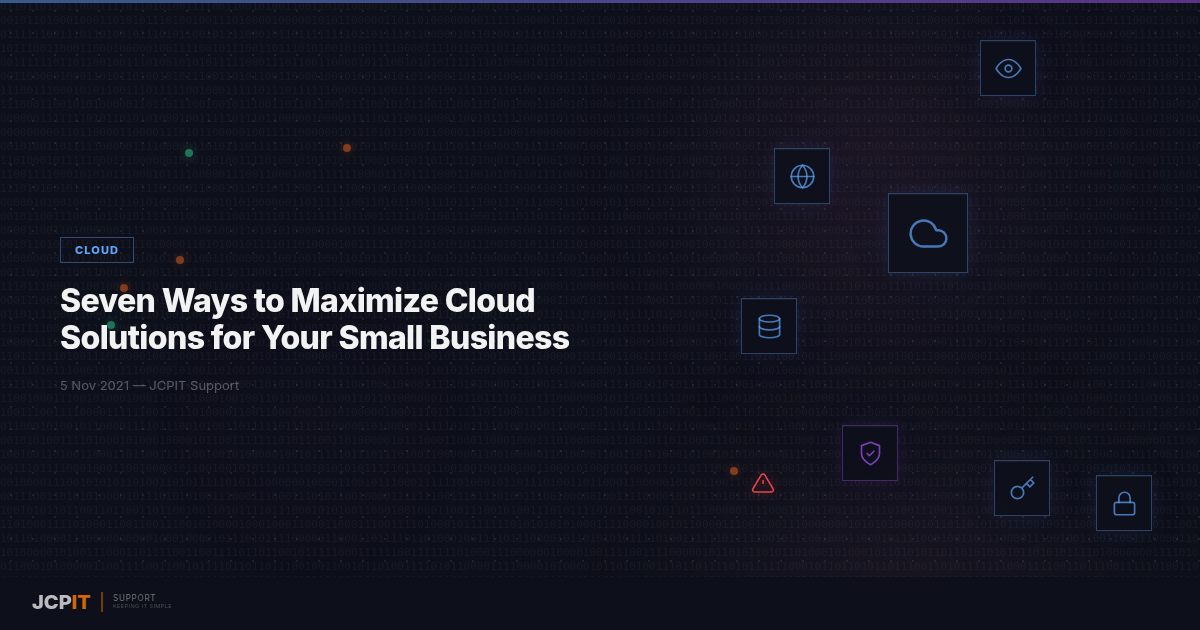Select the green dot on the left
The image size is (1200, 630).
[x=188, y=153]
